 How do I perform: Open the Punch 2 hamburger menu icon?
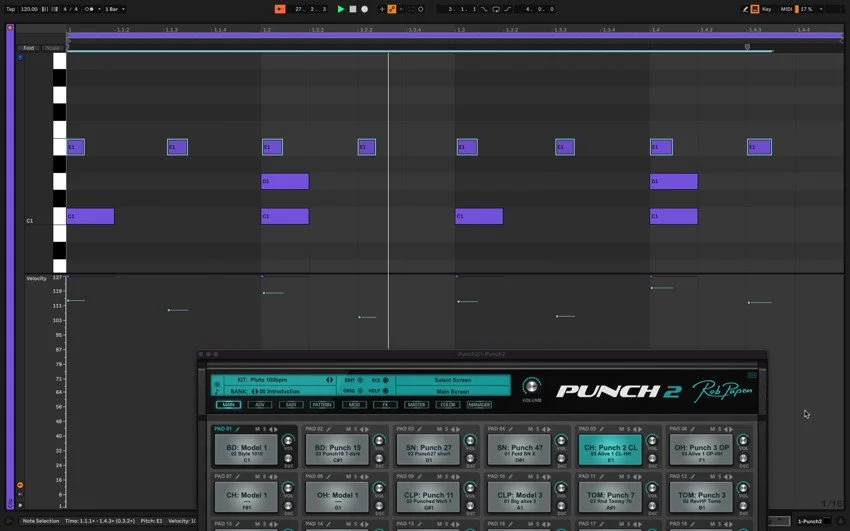click(x=752, y=375)
